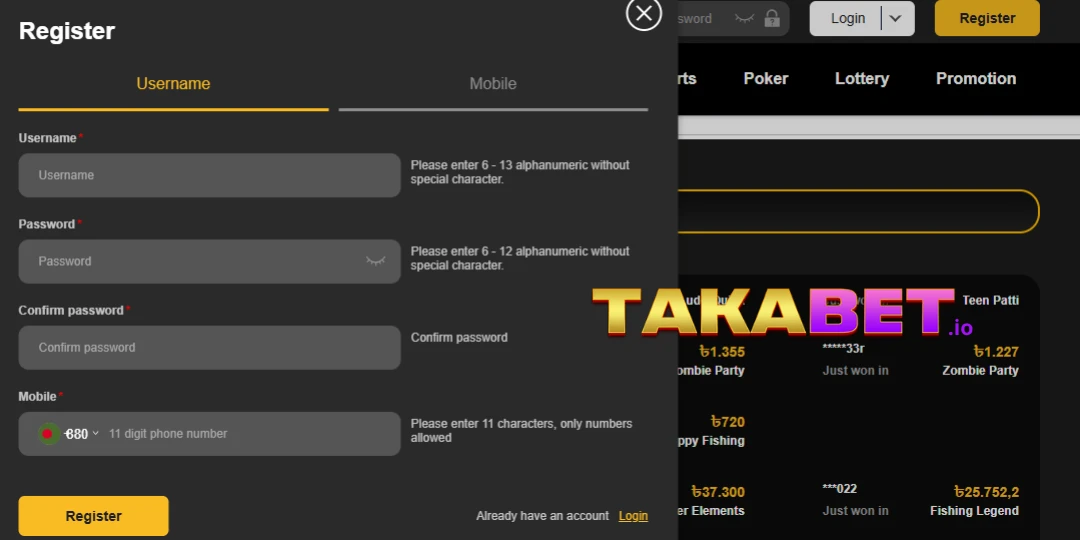This screenshot has width=1080, height=540.
Task: Open the country code dropdown arrow
Action: pos(95,433)
